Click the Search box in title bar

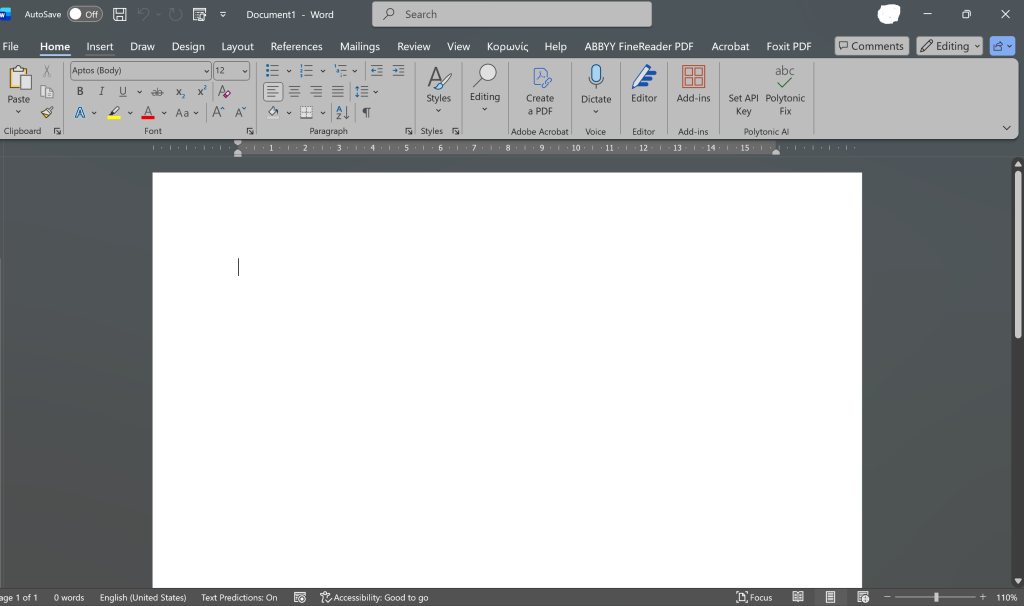512,14
